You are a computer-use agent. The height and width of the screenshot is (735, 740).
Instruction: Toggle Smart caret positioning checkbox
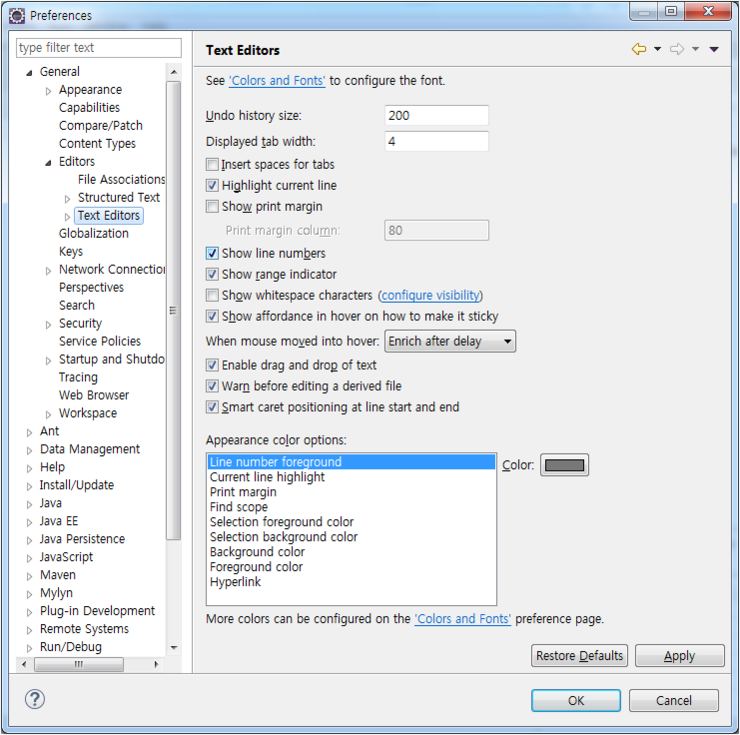(212, 407)
